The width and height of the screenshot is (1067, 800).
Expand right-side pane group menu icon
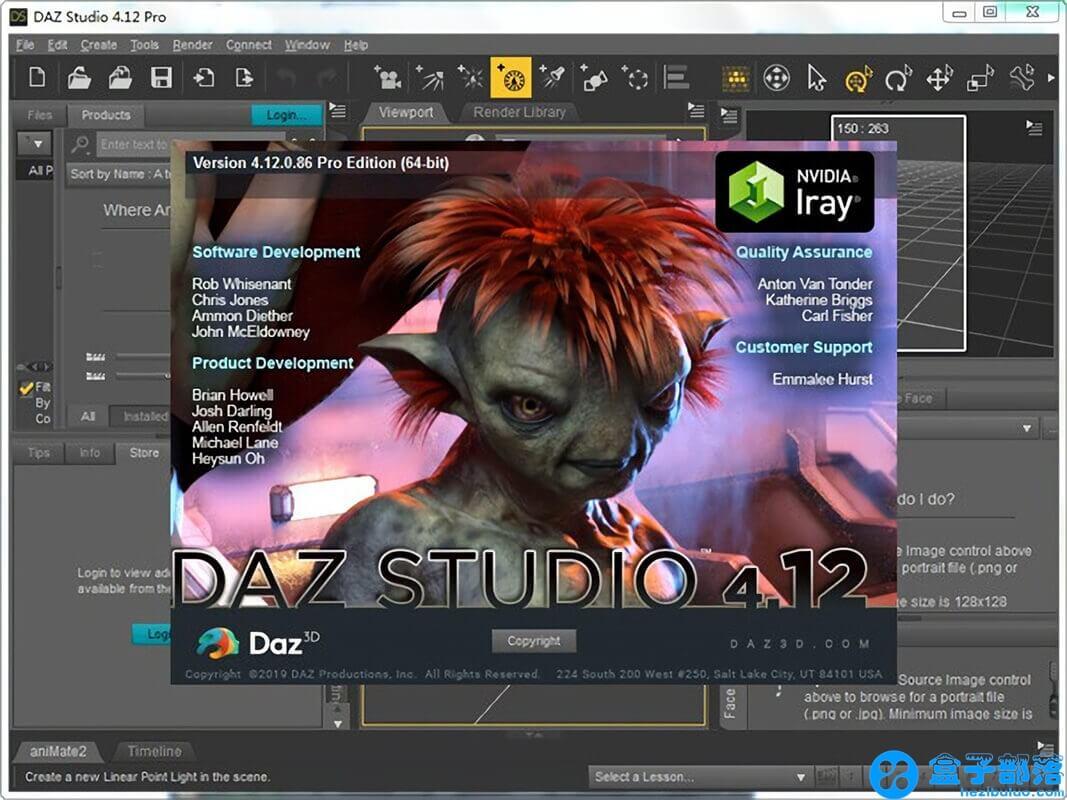pos(729,116)
